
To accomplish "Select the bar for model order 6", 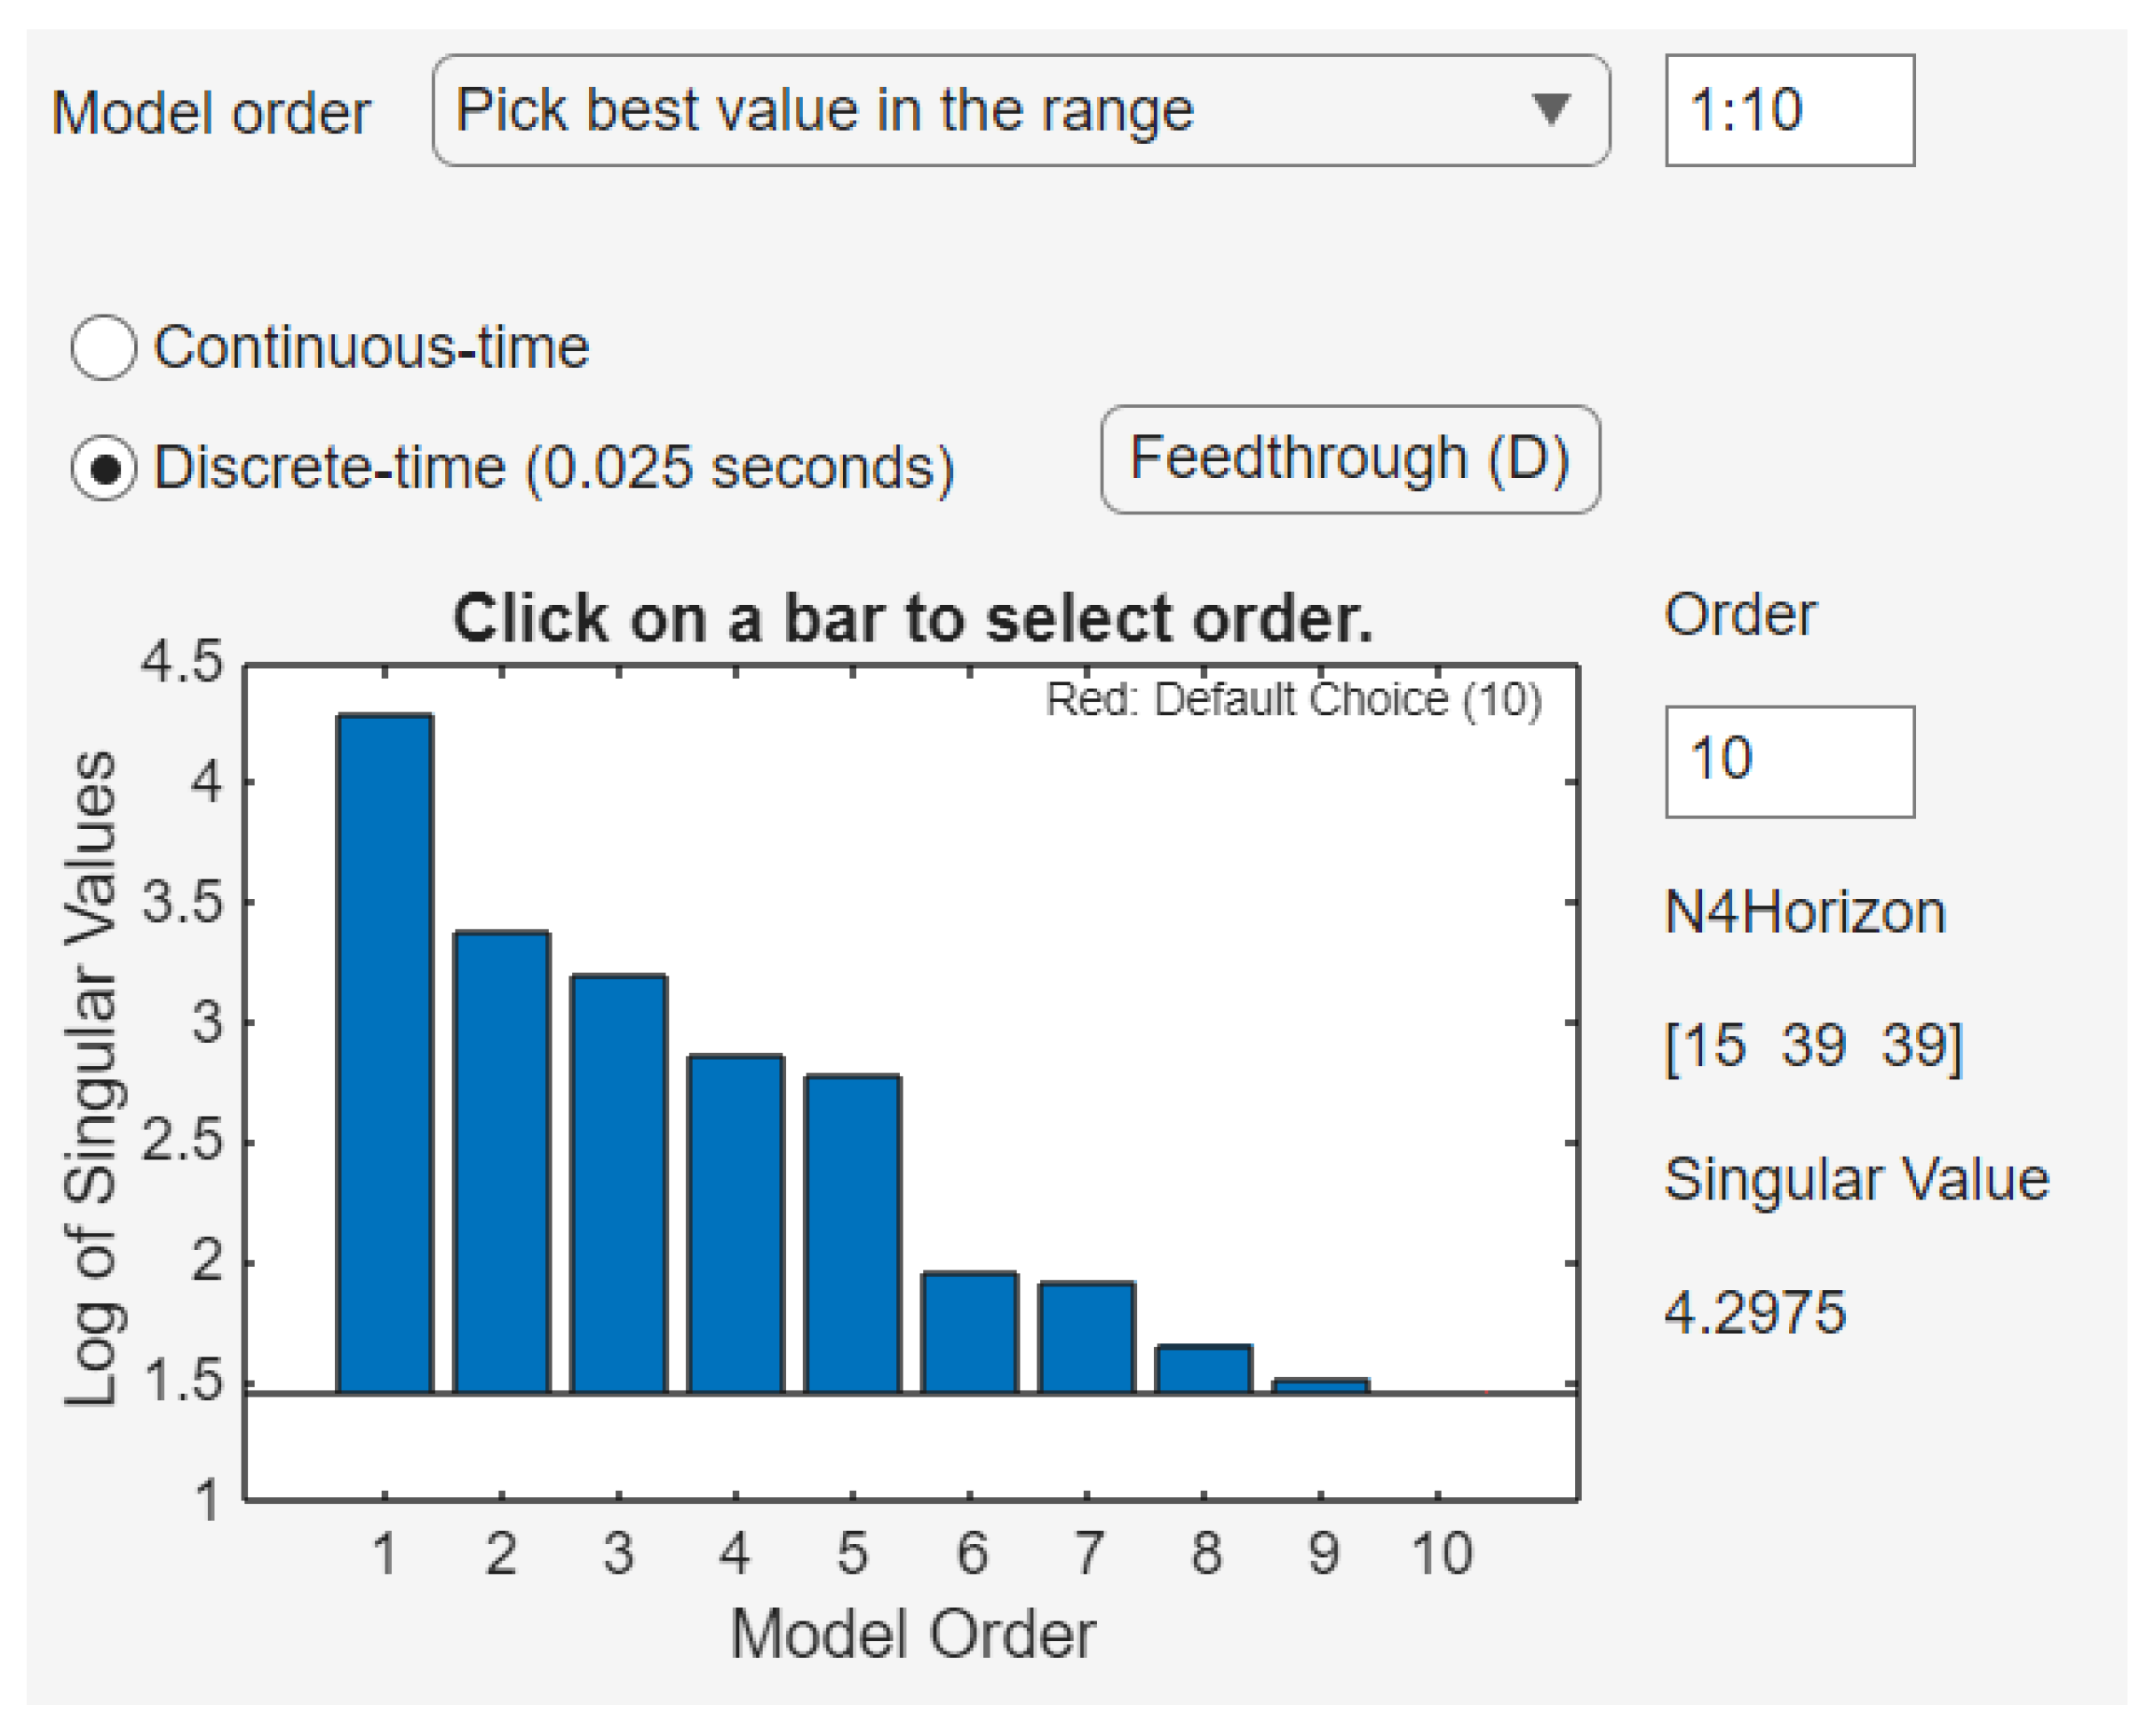I will tap(970, 1333).
